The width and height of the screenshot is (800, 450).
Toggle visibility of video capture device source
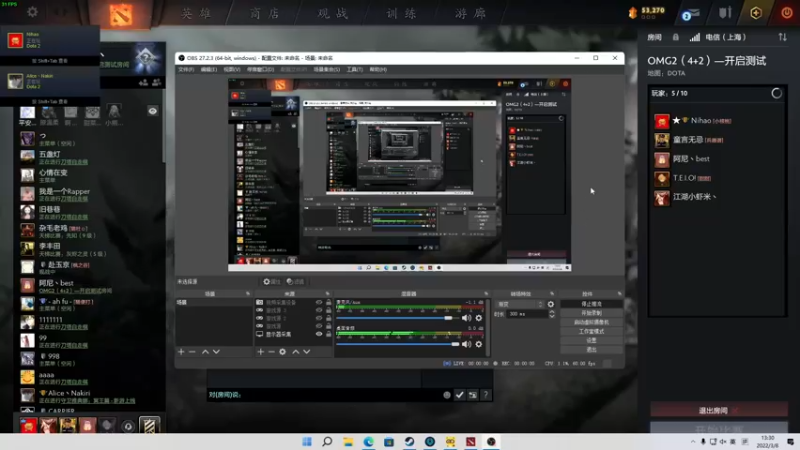(x=319, y=303)
